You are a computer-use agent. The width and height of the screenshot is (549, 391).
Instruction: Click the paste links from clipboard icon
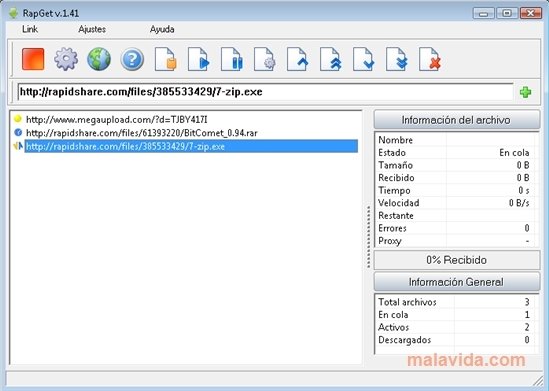pyautogui.click(x=165, y=59)
